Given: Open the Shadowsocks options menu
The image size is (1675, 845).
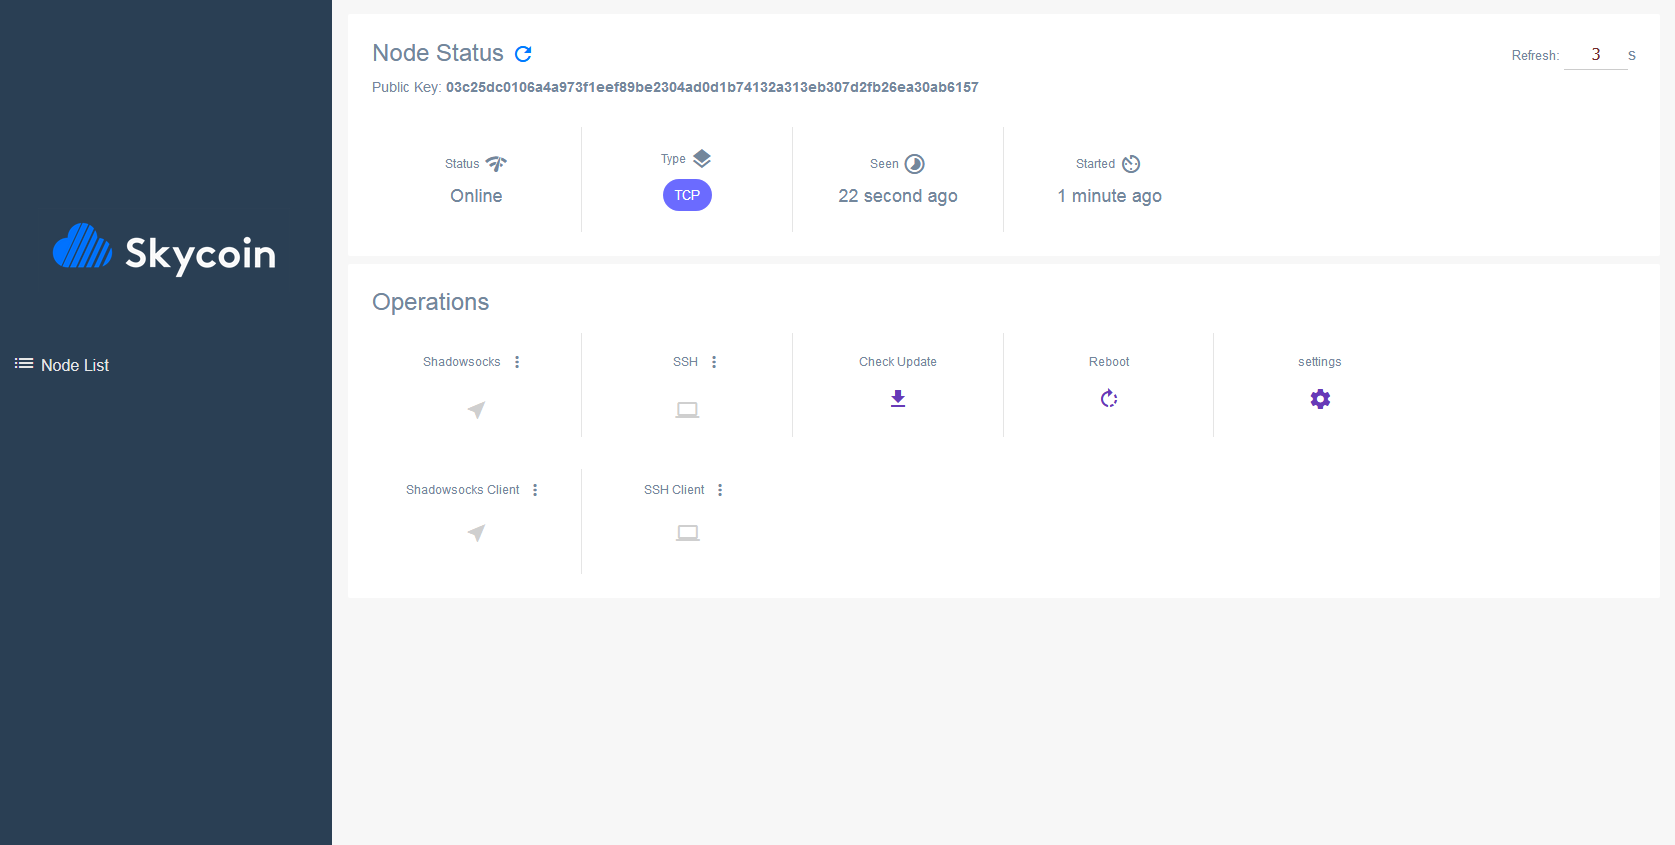Looking at the screenshot, I should pos(517,361).
